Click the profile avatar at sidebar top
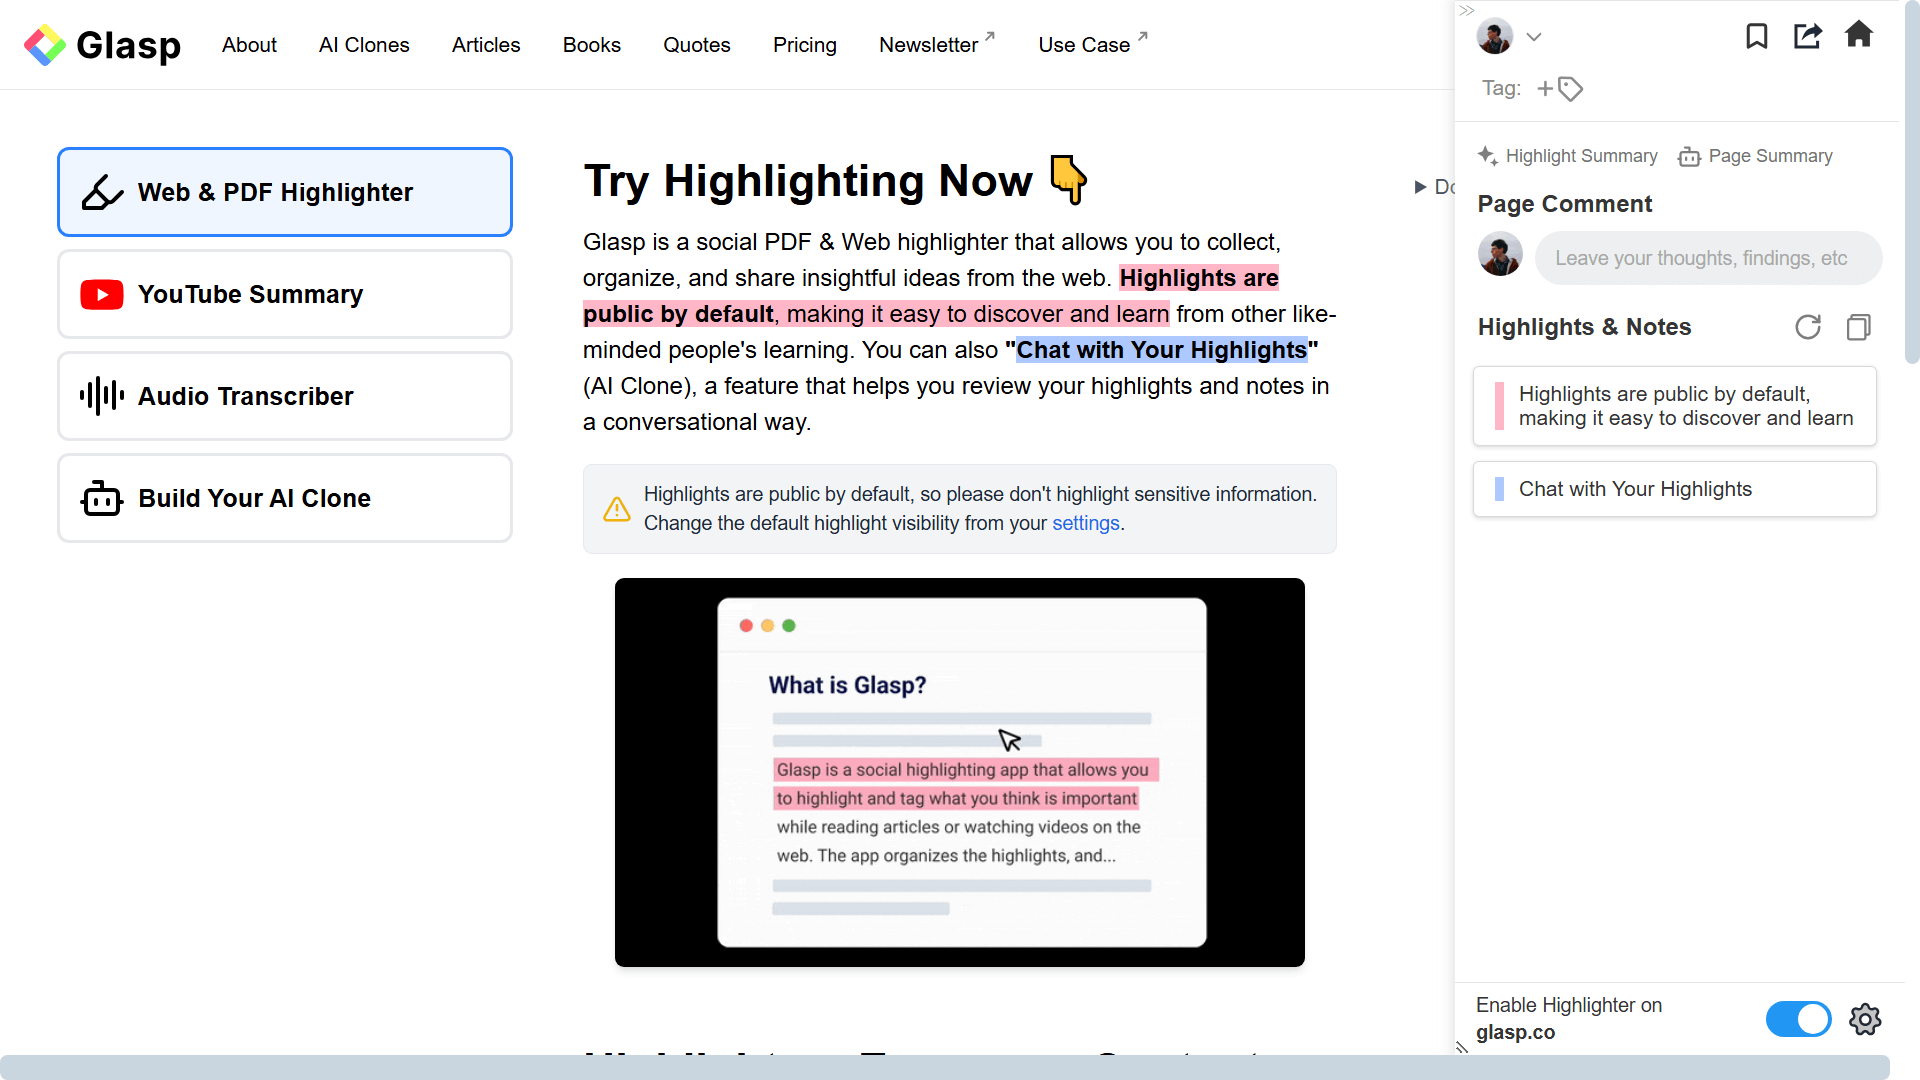The width and height of the screenshot is (1920, 1080). pyautogui.click(x=1495, y=36)
